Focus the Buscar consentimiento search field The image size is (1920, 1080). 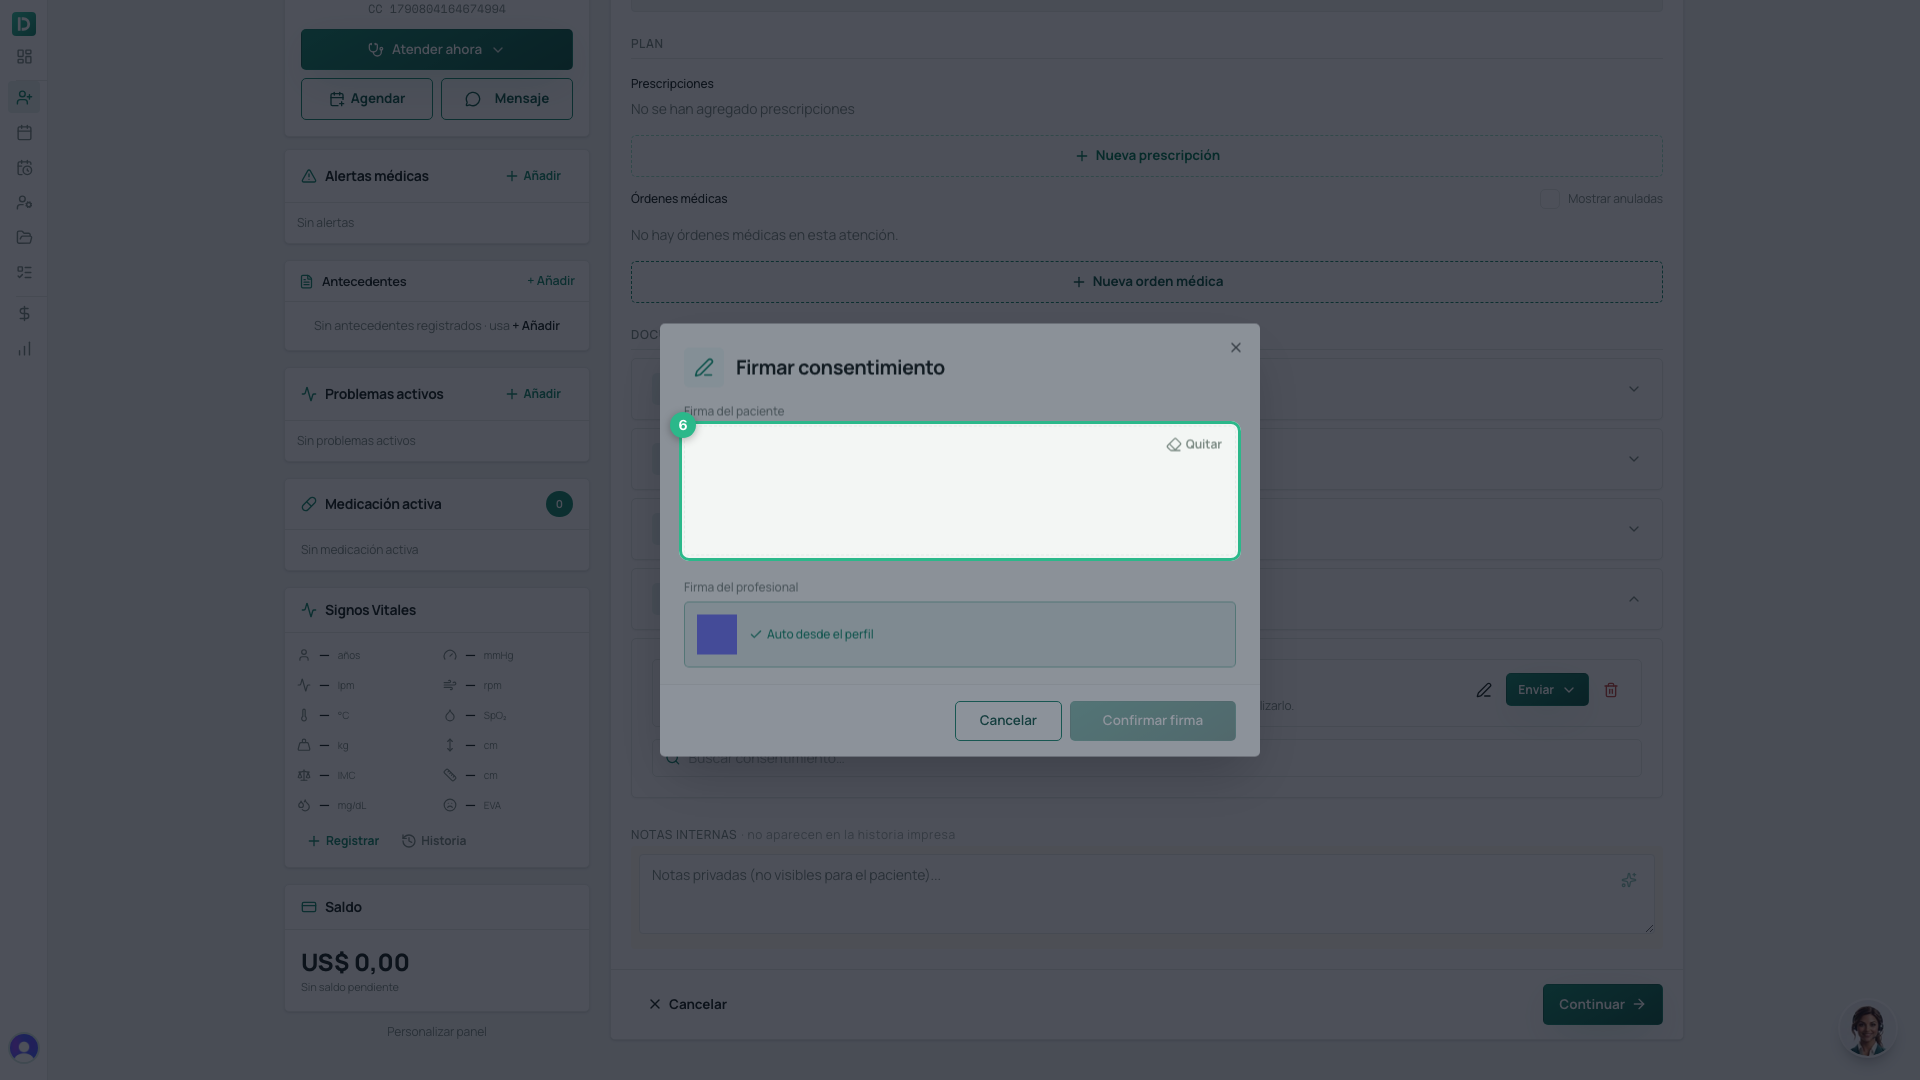tap(1147, 759)
